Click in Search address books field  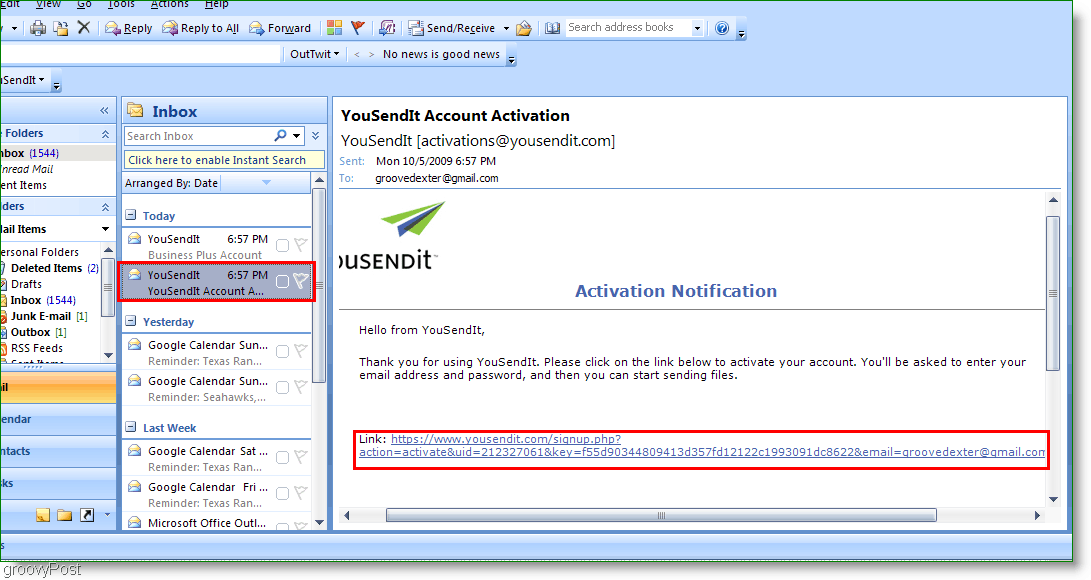click(628, 28)
